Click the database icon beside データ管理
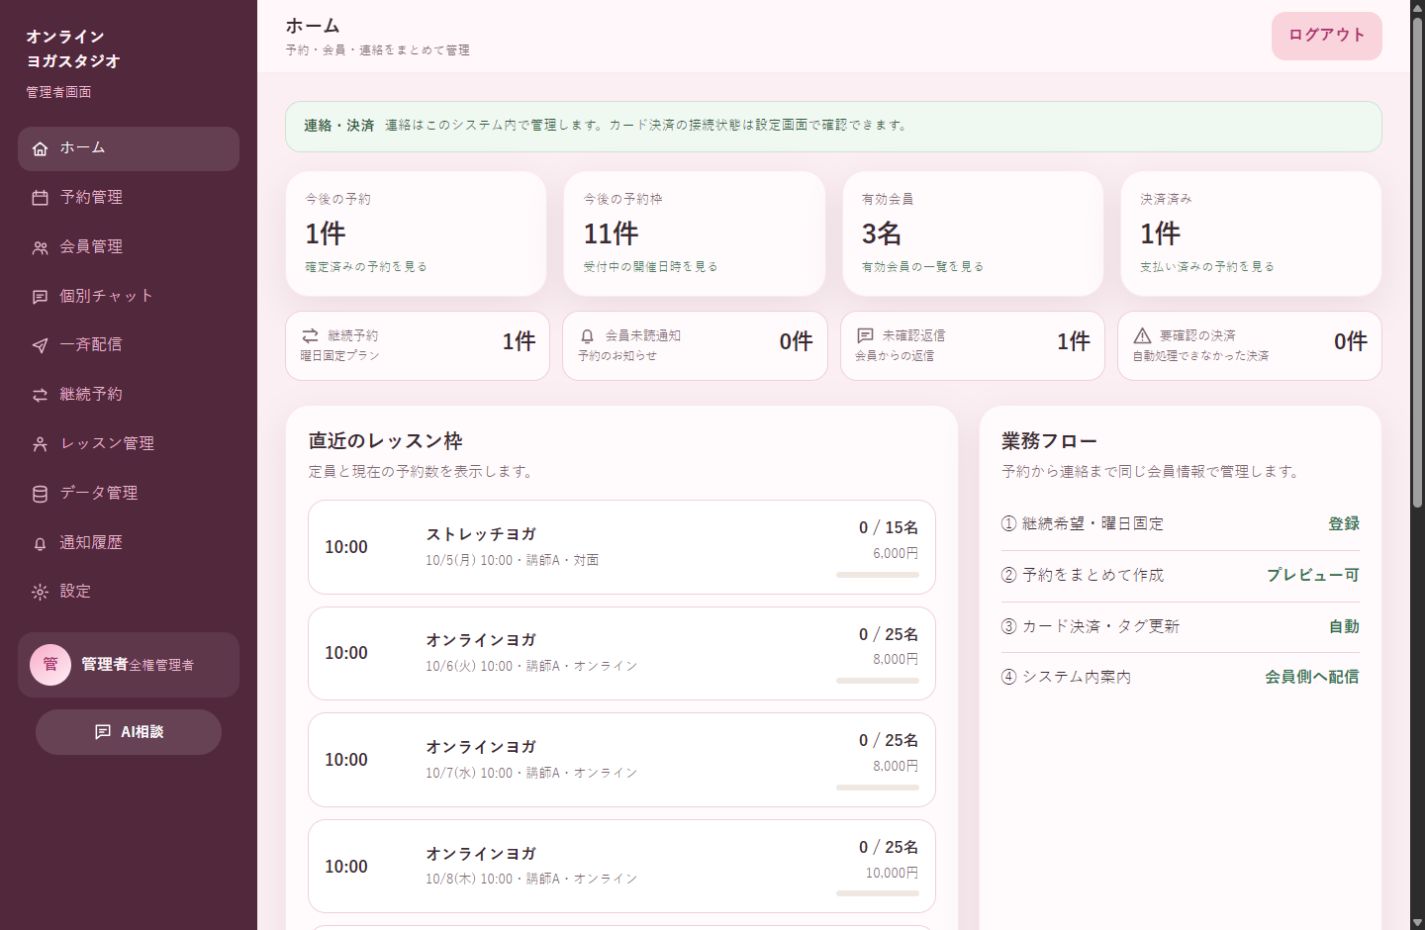Image resolution: width=1425 pixels, height=930 pixels. coord(40,493)
